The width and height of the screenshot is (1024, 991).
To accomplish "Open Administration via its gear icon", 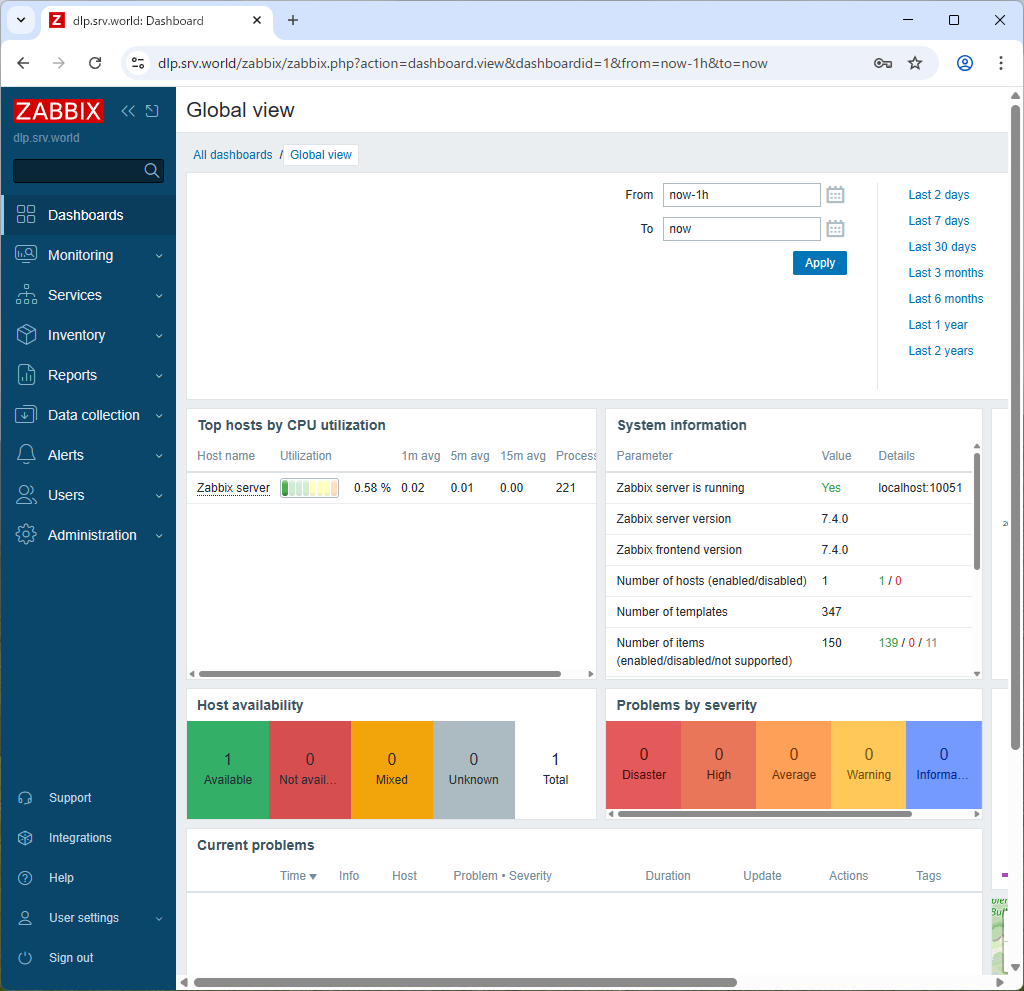I will (26, 535).
